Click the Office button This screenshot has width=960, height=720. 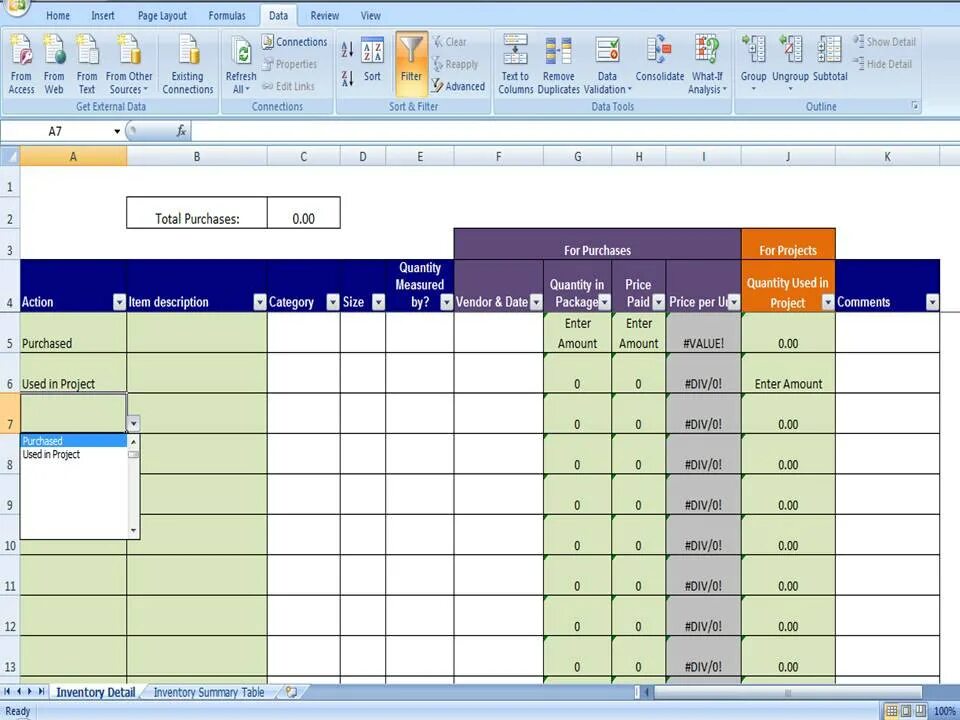click(x=15, y=6)
